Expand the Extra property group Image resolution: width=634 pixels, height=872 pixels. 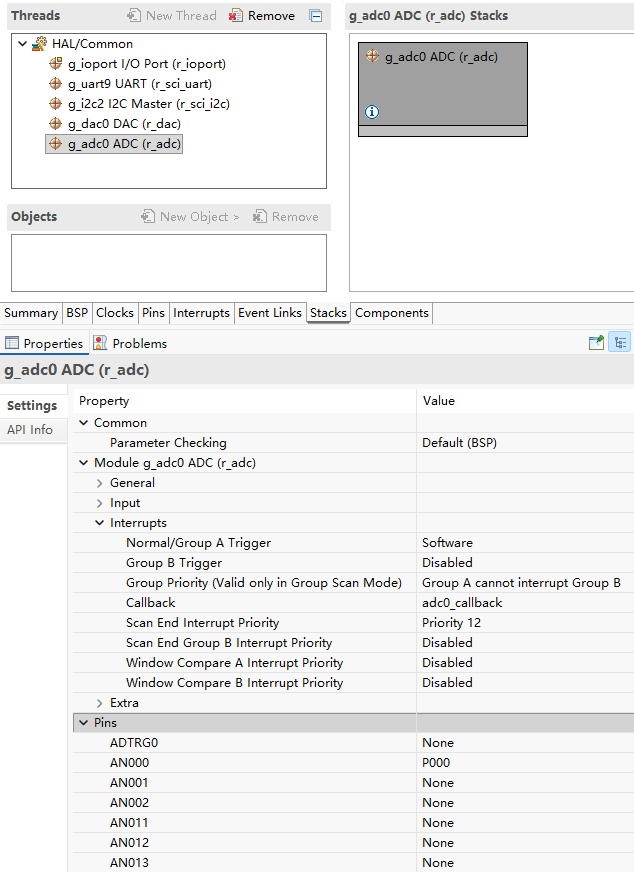[x=100, y=703]
